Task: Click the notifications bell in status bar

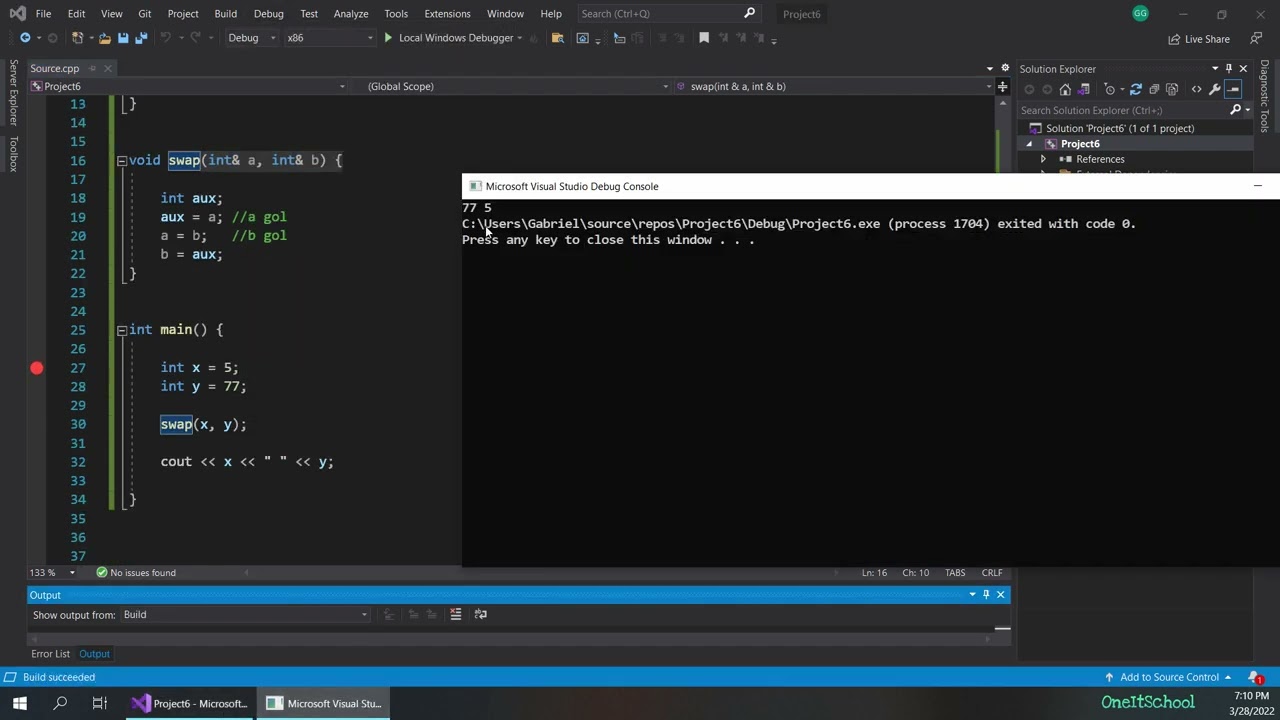Action: (1256, 677)
